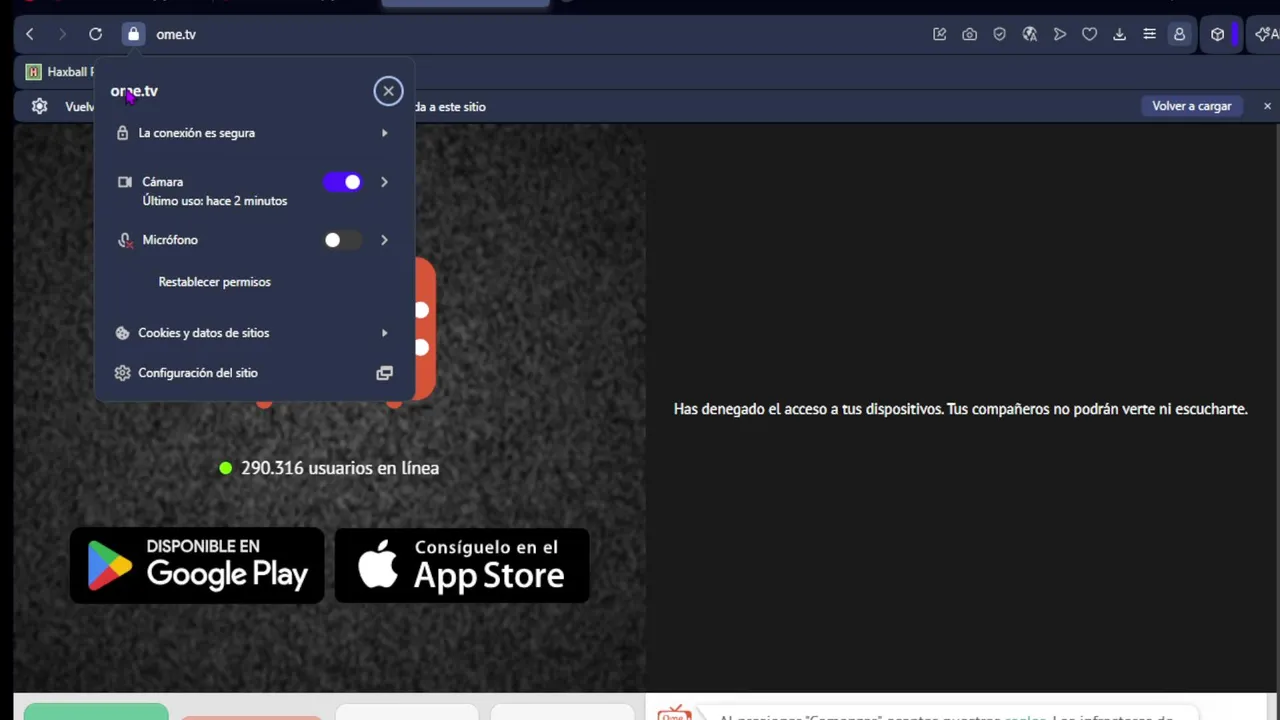Expand Micrófono permission options chevron
Screen dimensions: 1280x720
[384, 240]
